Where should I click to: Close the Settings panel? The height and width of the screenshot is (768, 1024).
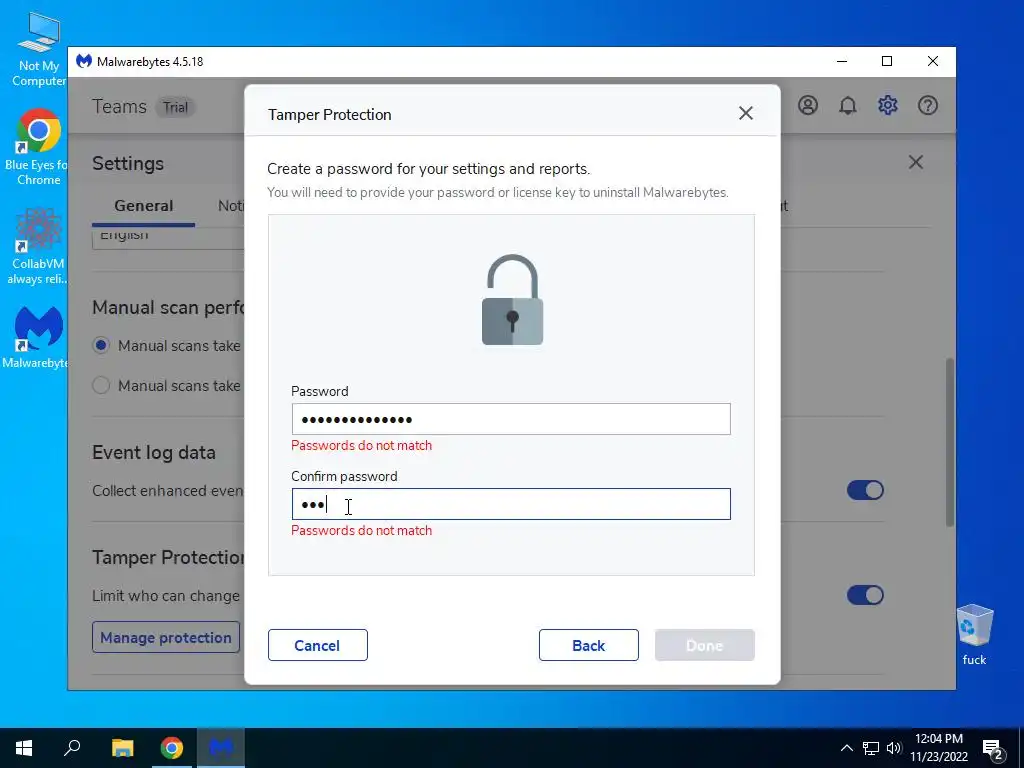pos(916,162)
